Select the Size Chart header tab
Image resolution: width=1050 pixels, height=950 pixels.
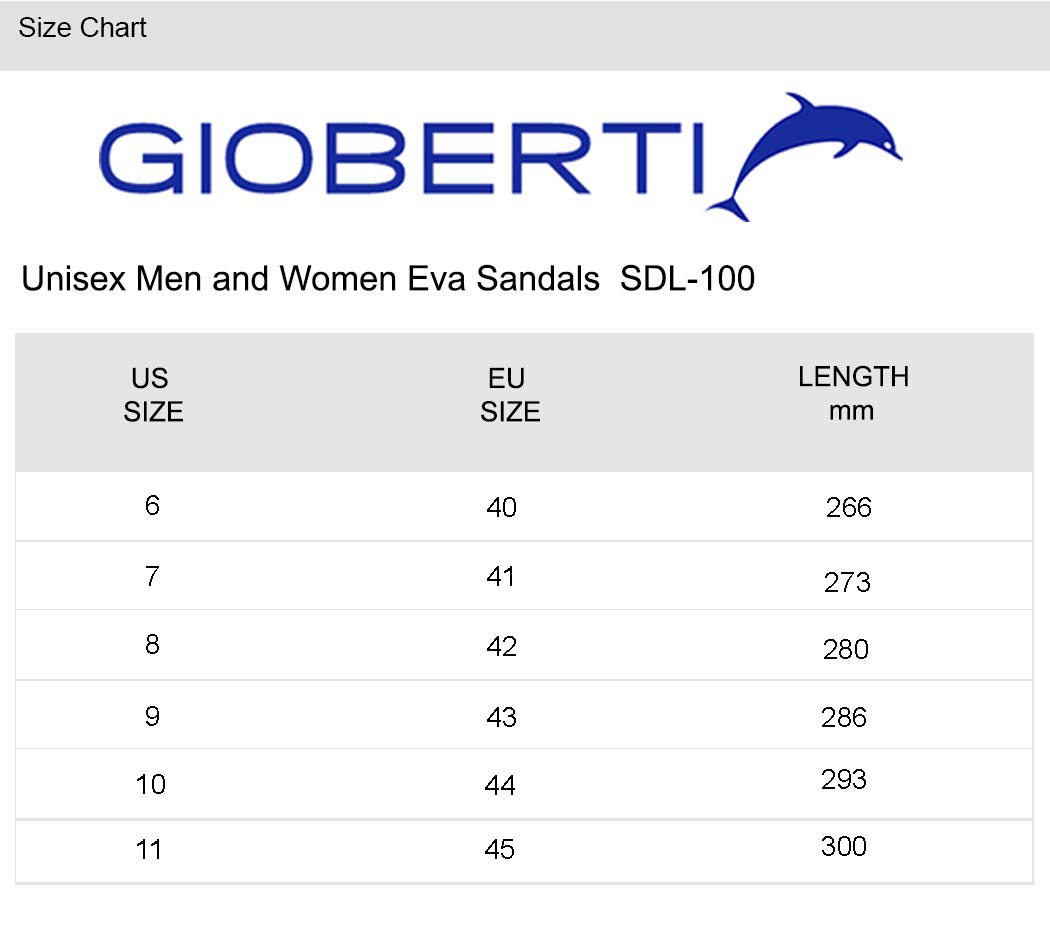[x=82, y=28]
